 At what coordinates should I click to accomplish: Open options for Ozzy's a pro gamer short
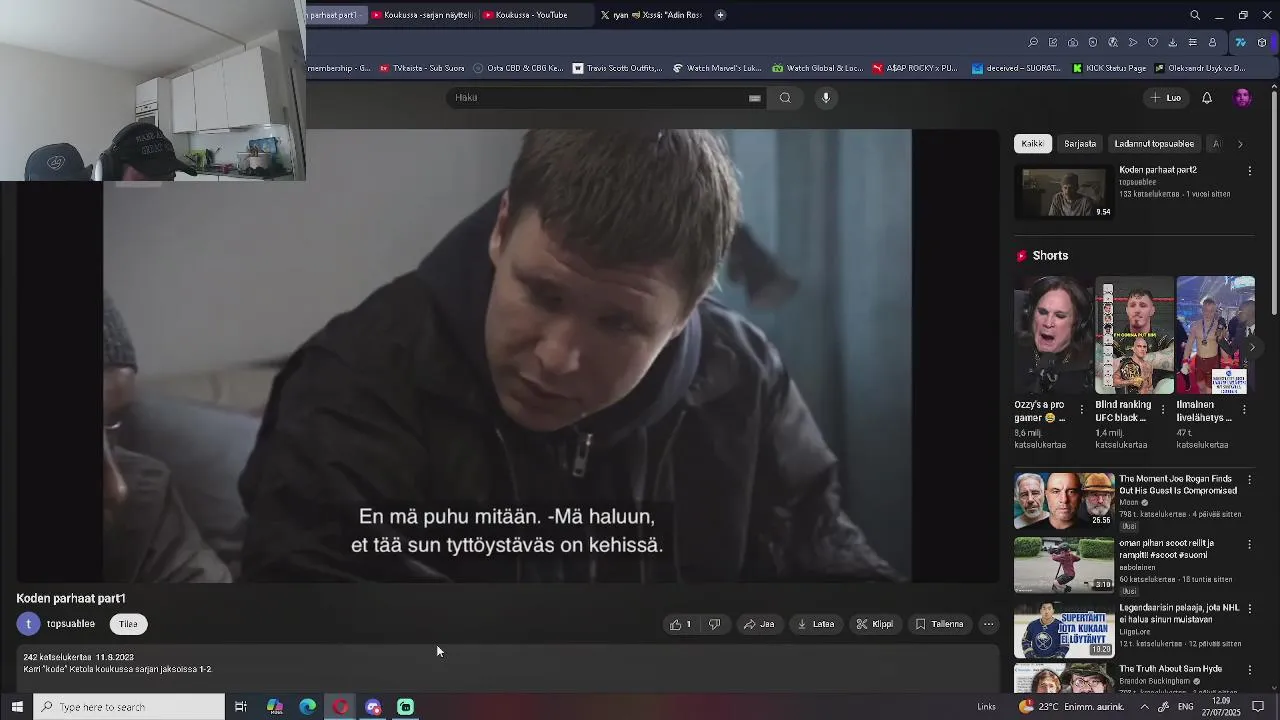point(1081,410)
